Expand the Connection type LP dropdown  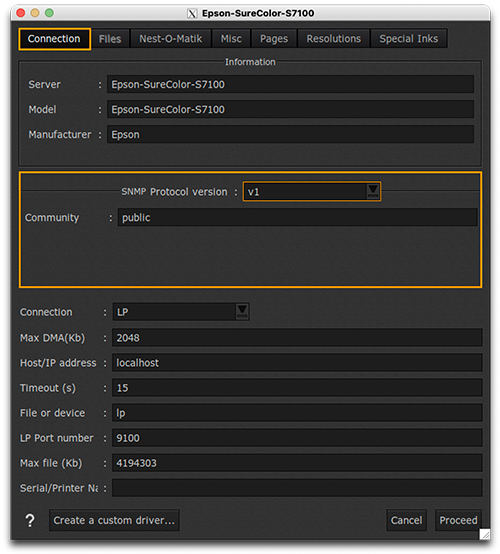tap(181, 312)
